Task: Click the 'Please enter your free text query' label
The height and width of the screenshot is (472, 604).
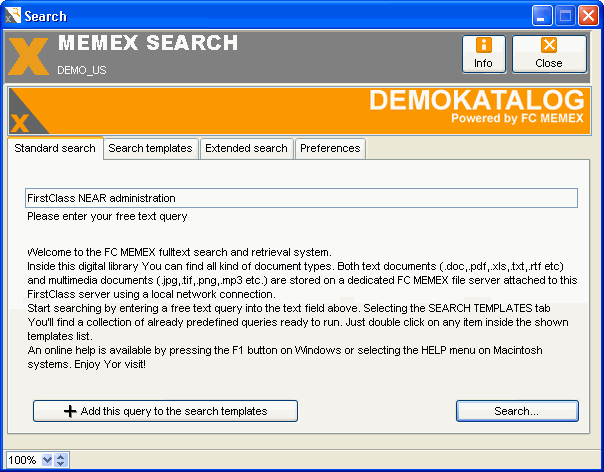Action: click(x=107, y=217)
